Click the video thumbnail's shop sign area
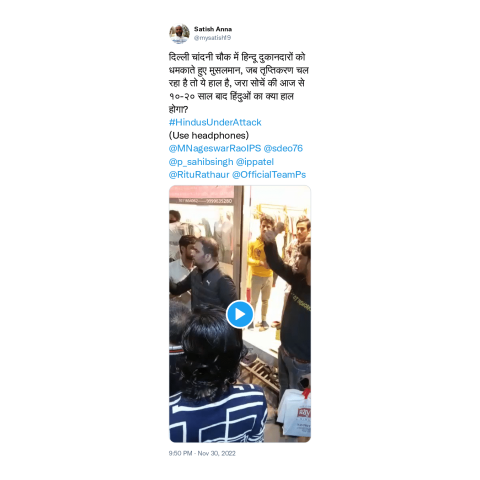 (x=201, y=194)
